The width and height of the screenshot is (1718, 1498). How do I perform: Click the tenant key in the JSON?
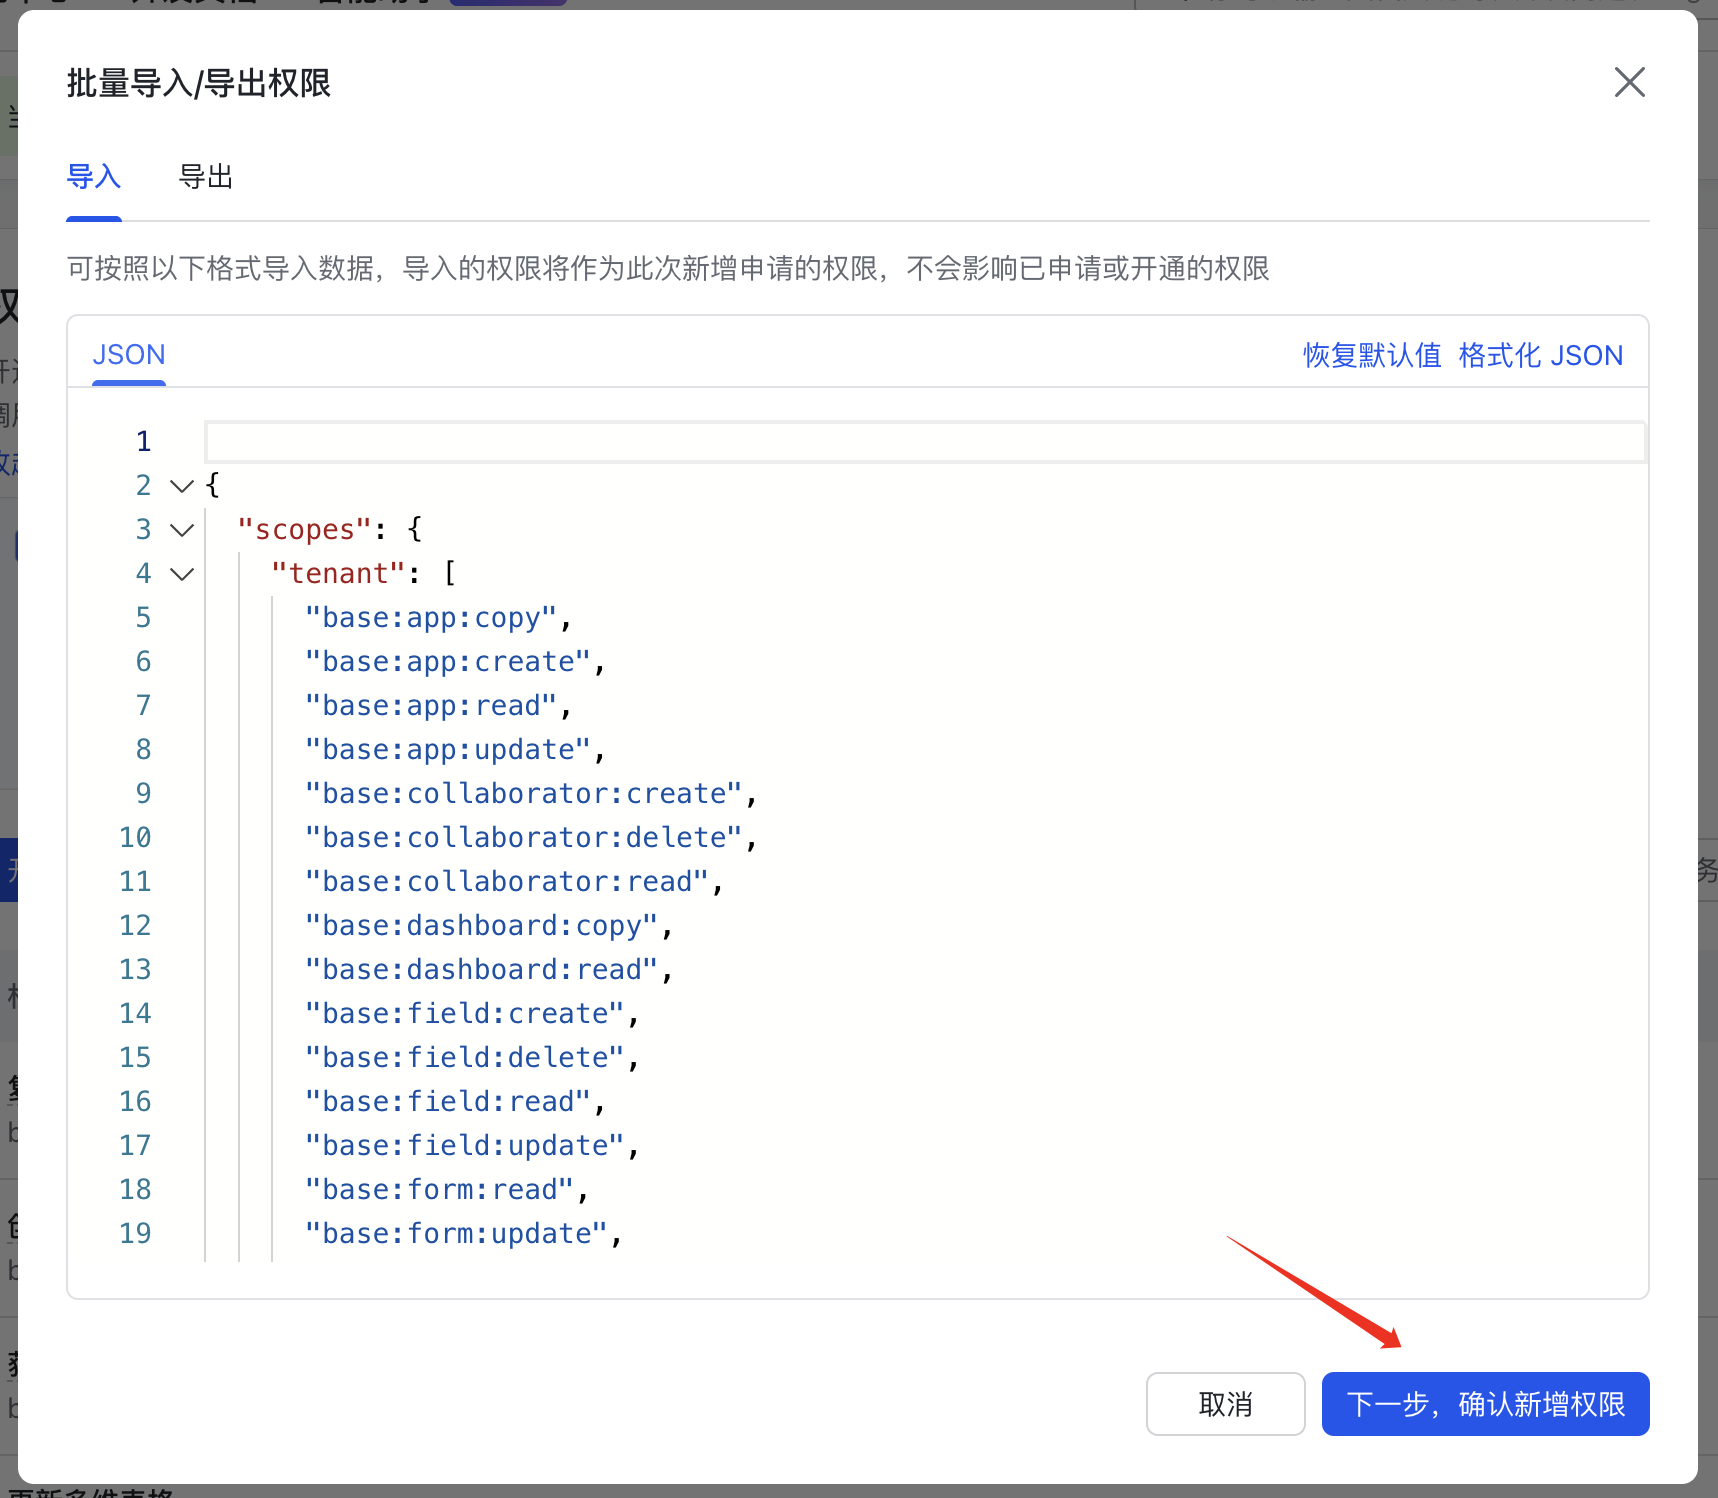coord(339,572)
